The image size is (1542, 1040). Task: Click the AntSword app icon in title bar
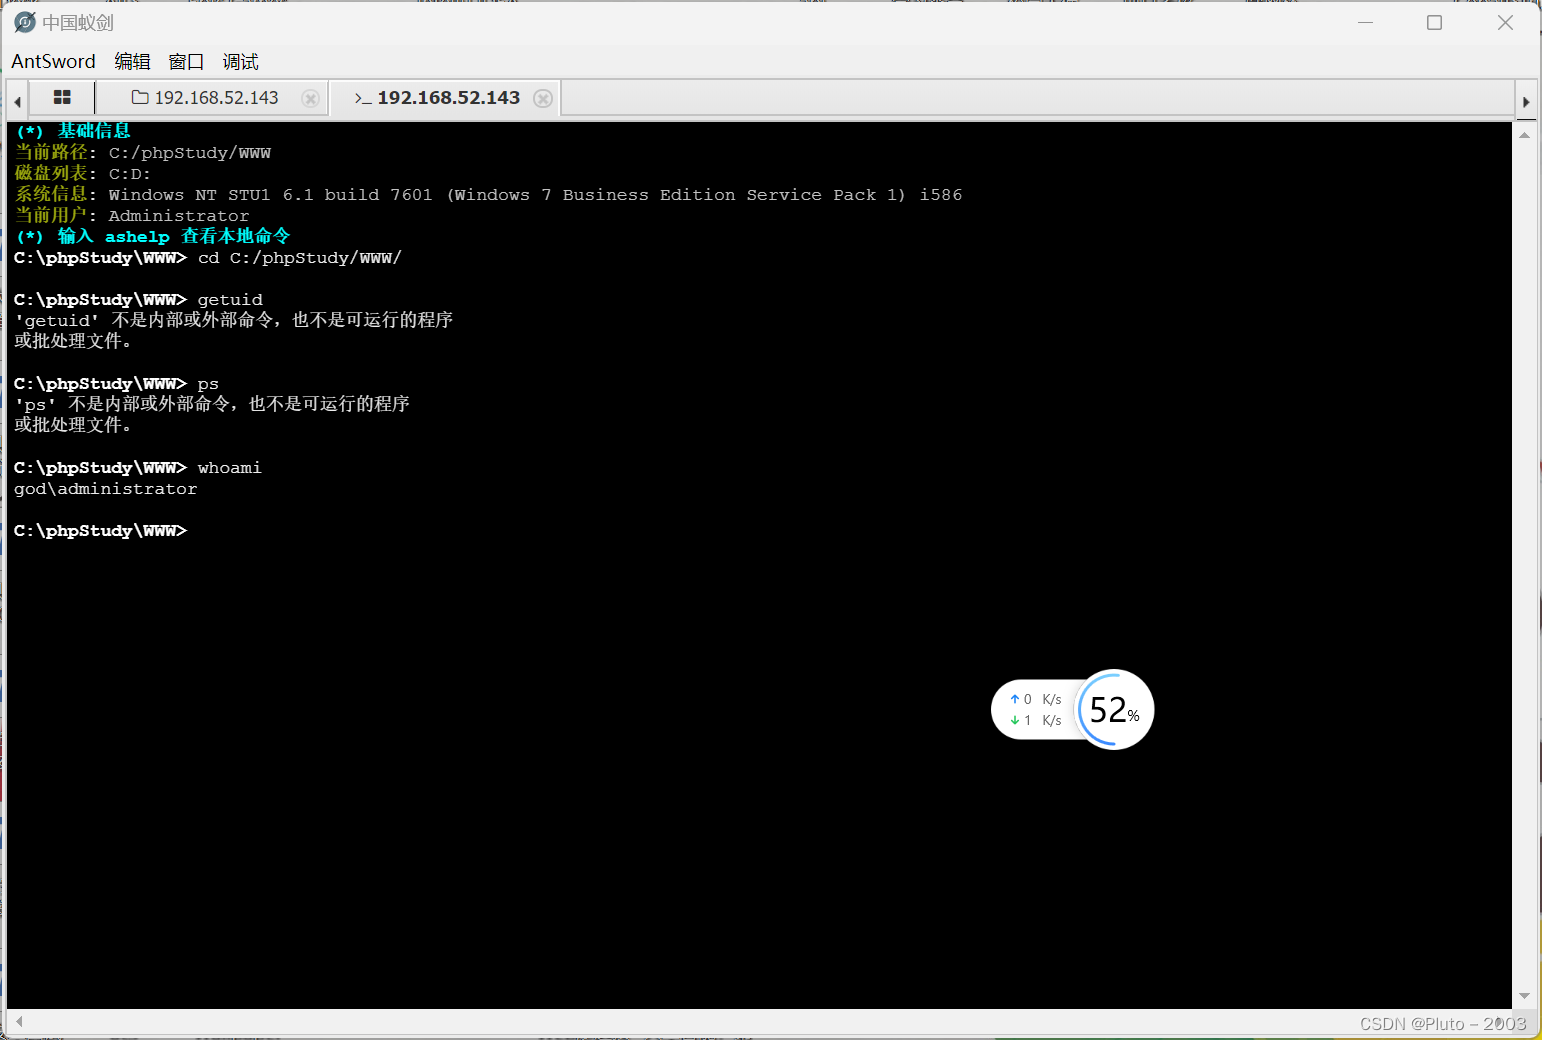[25, 22]
